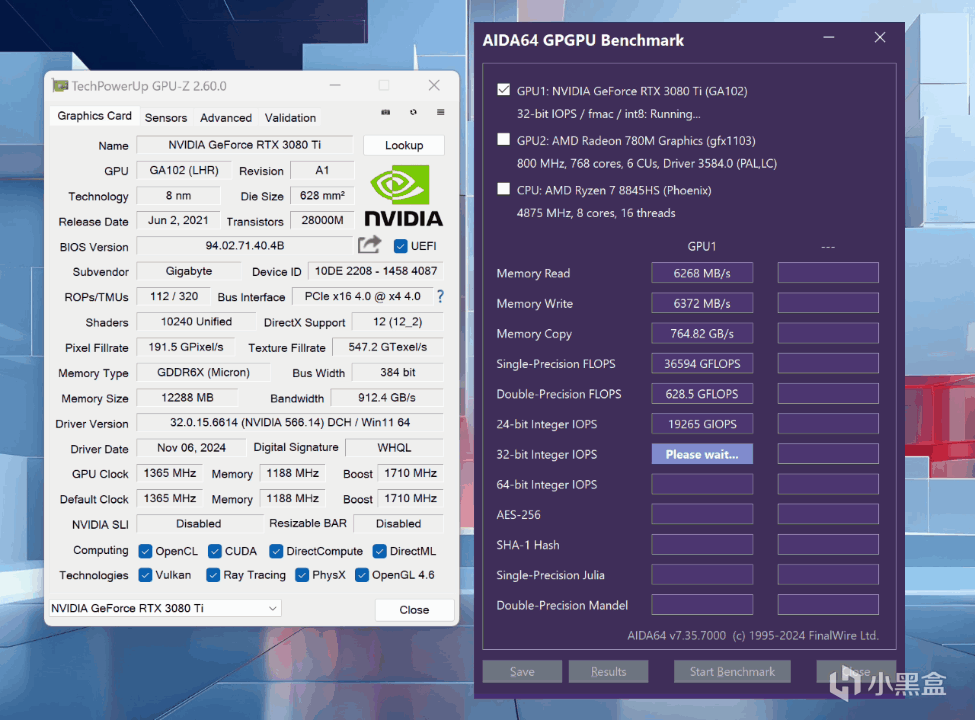Click the Digital Signature value WHQL

394,448
